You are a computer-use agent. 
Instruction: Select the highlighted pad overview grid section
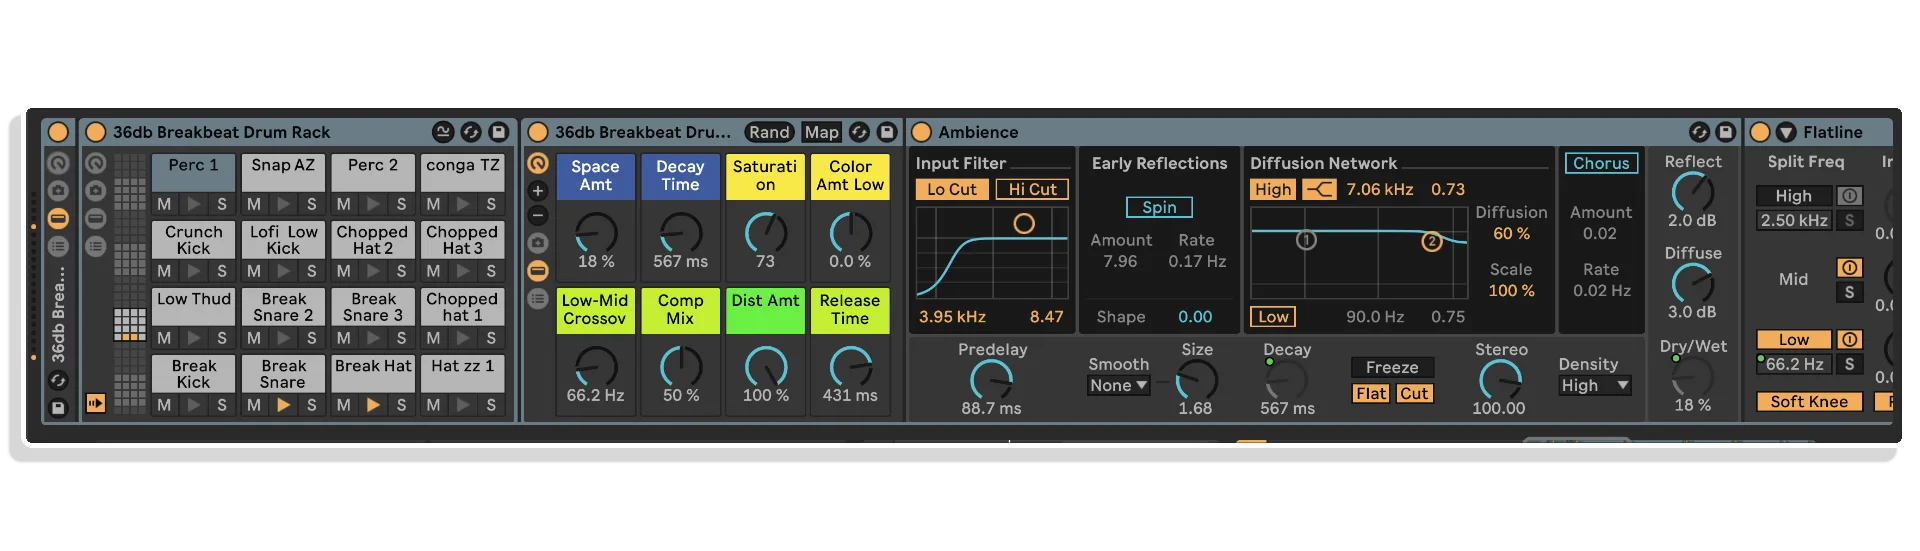click(x=130, y=323)
